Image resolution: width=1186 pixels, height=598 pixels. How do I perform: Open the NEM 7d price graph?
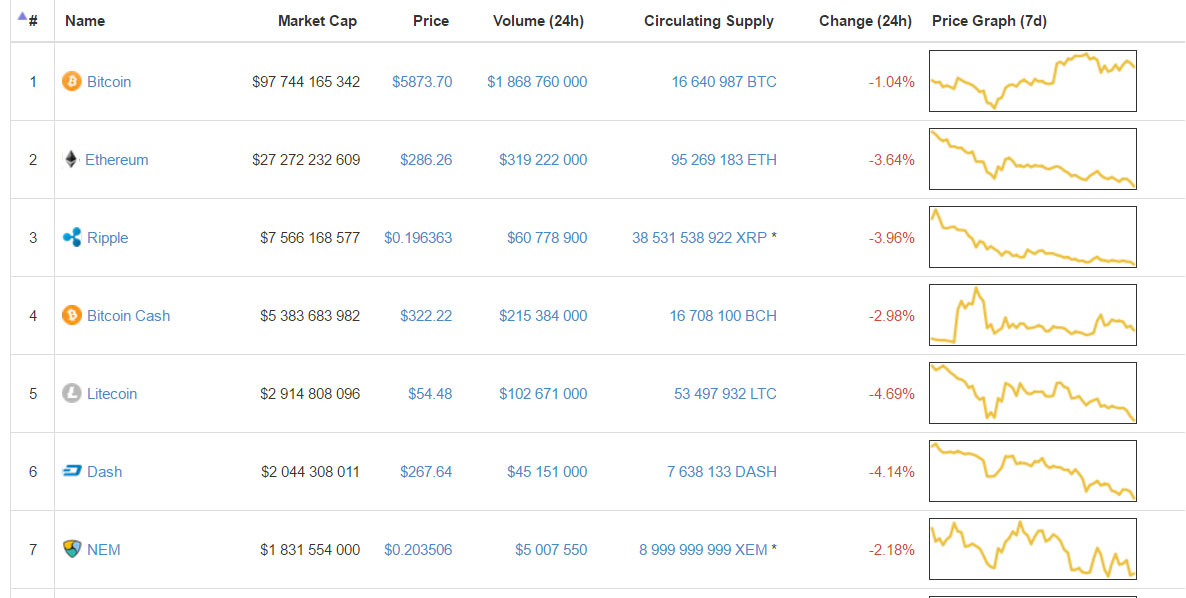[x=1032, y=549]
